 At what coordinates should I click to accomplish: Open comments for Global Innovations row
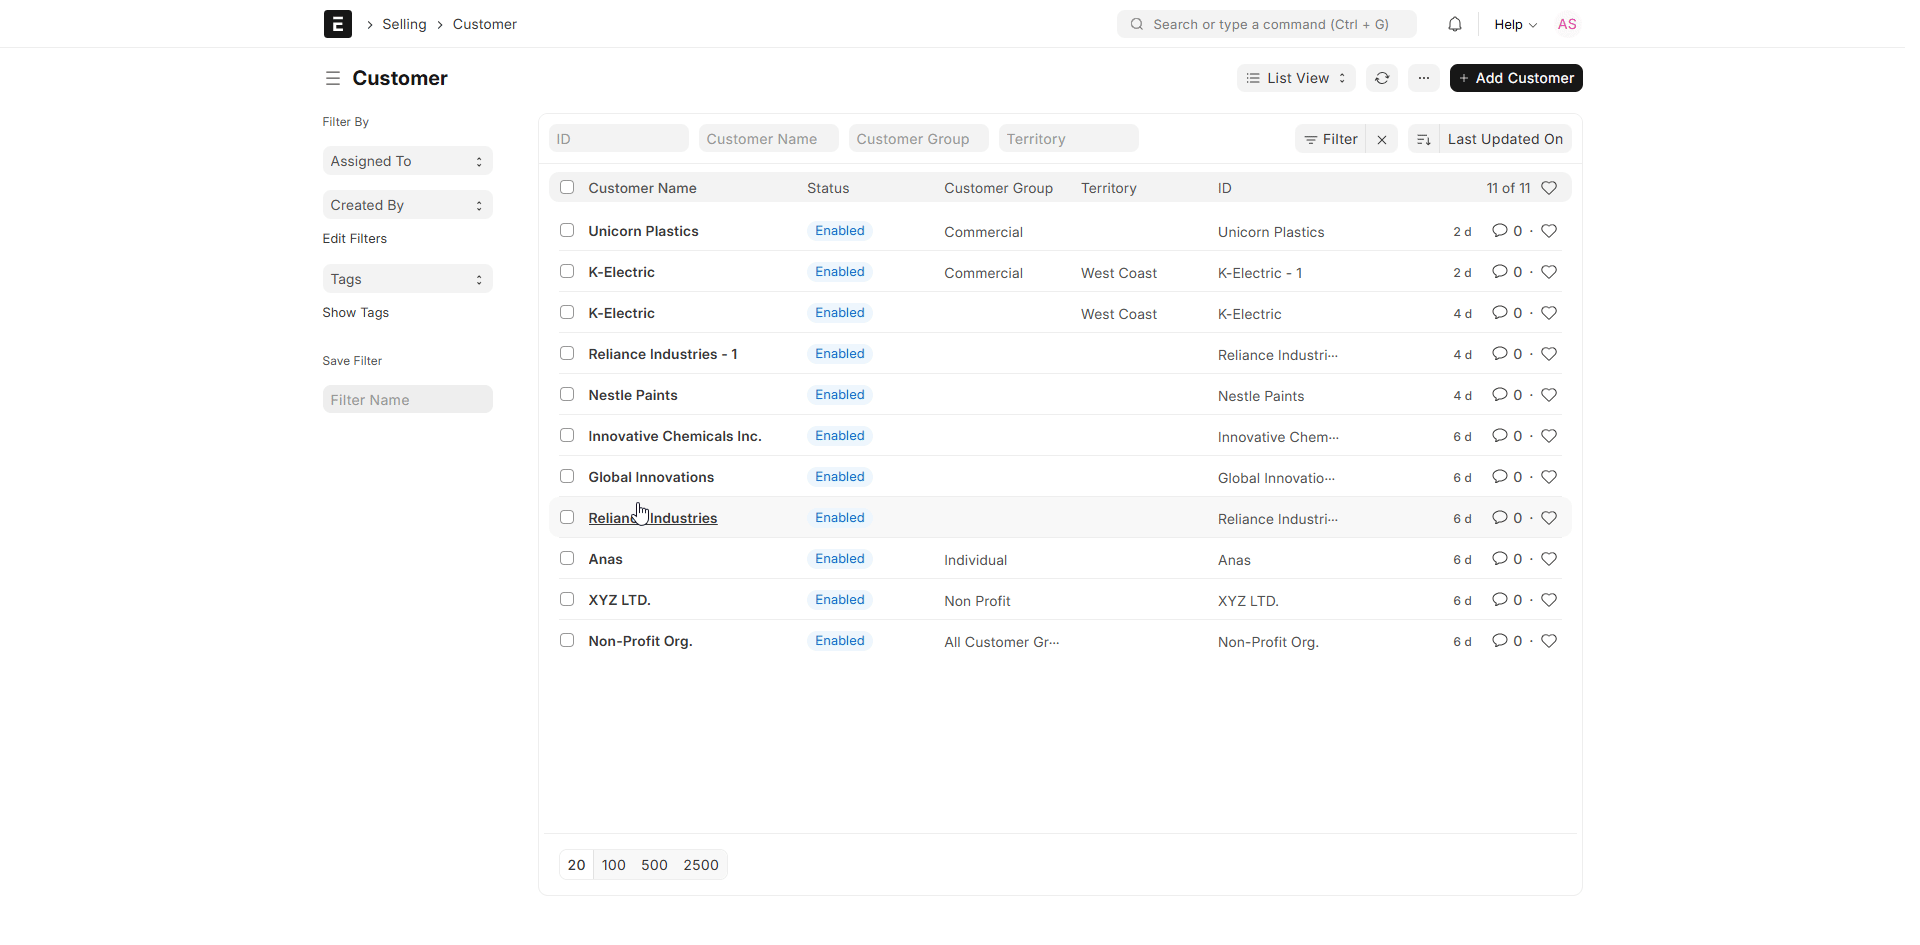[1507, 477]
